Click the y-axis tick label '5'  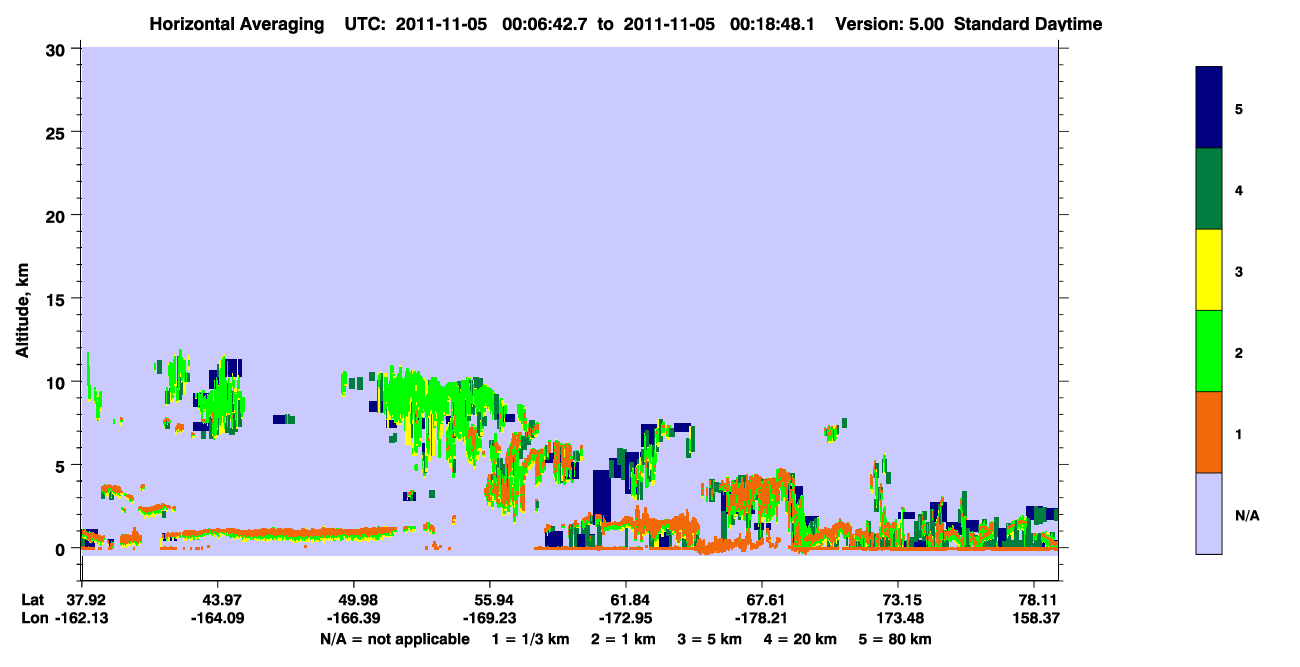[x=62, y=465]
